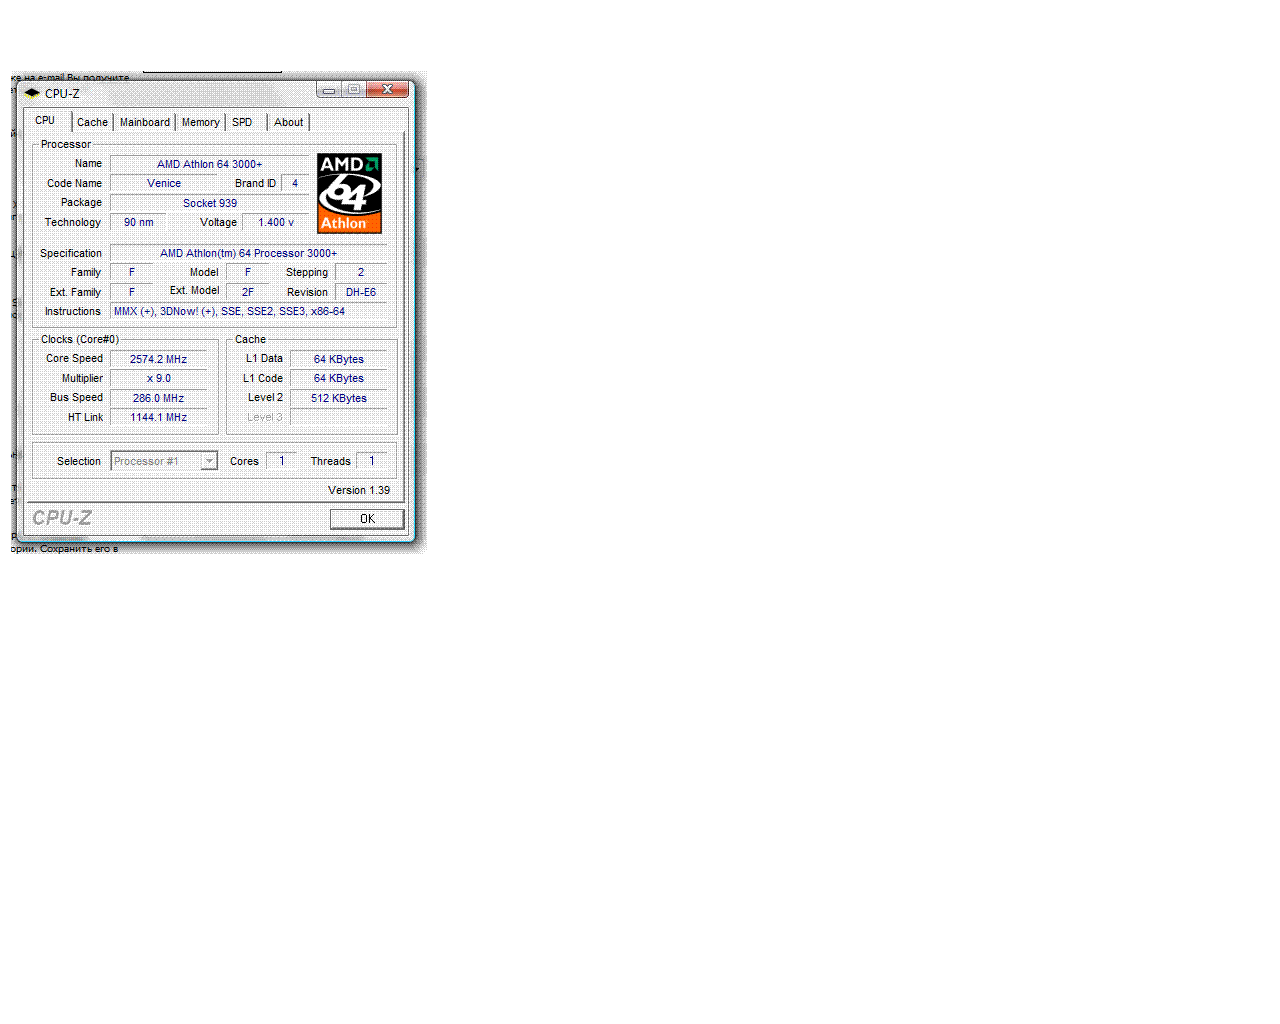Viewport: 1280px width, 1024px height.
Task: Click the Core Speed value '2574.2 MHz'
Action: click(158, 359)
